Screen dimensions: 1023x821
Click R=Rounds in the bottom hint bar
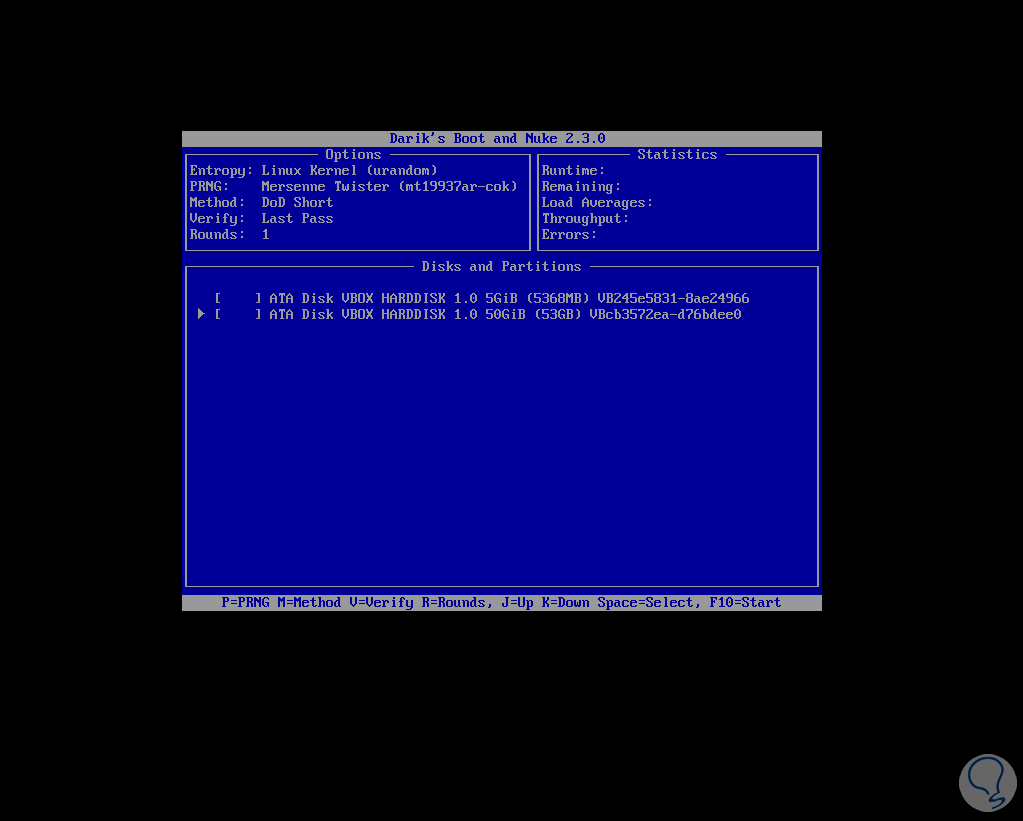457,602
